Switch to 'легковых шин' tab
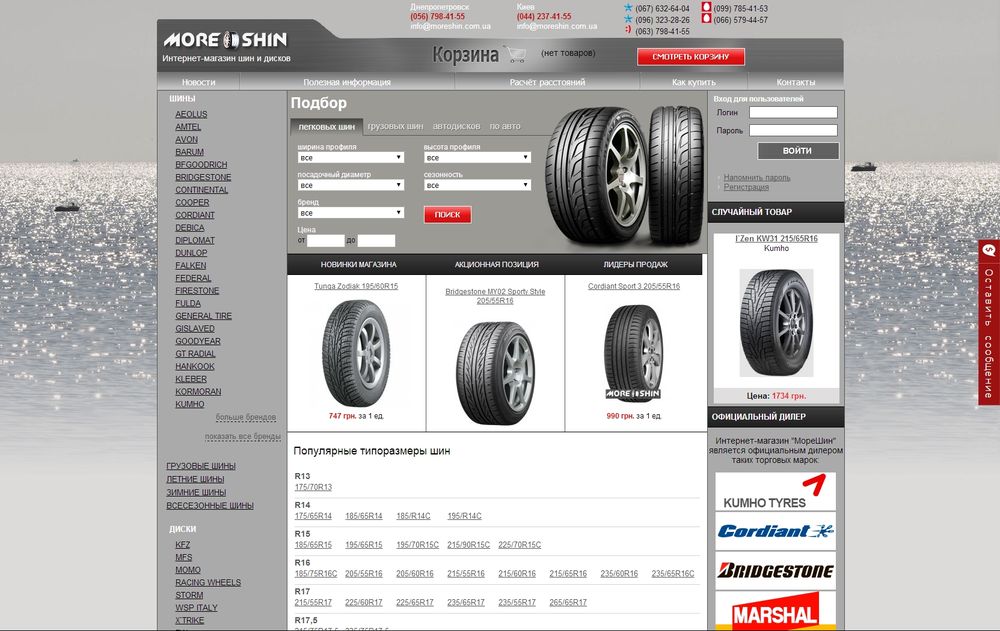Image resolution: width=1000 pixels, height=631 pixels. click(327, 126)
